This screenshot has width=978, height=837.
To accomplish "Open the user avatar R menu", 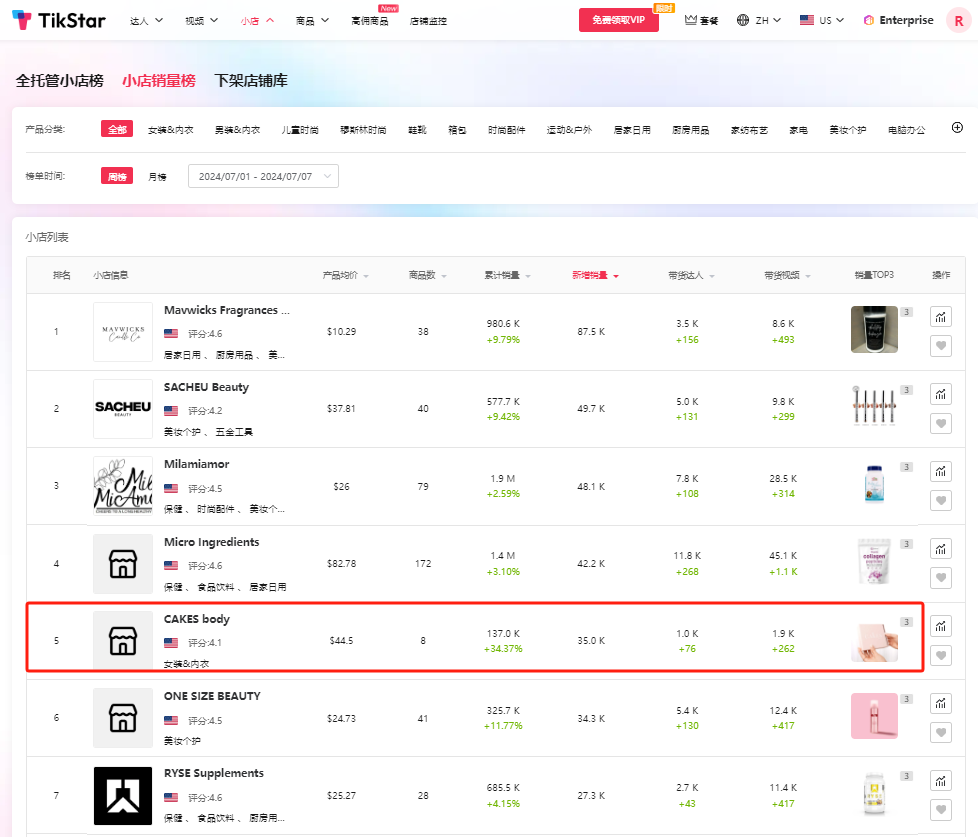I will [x=959, y=21].
